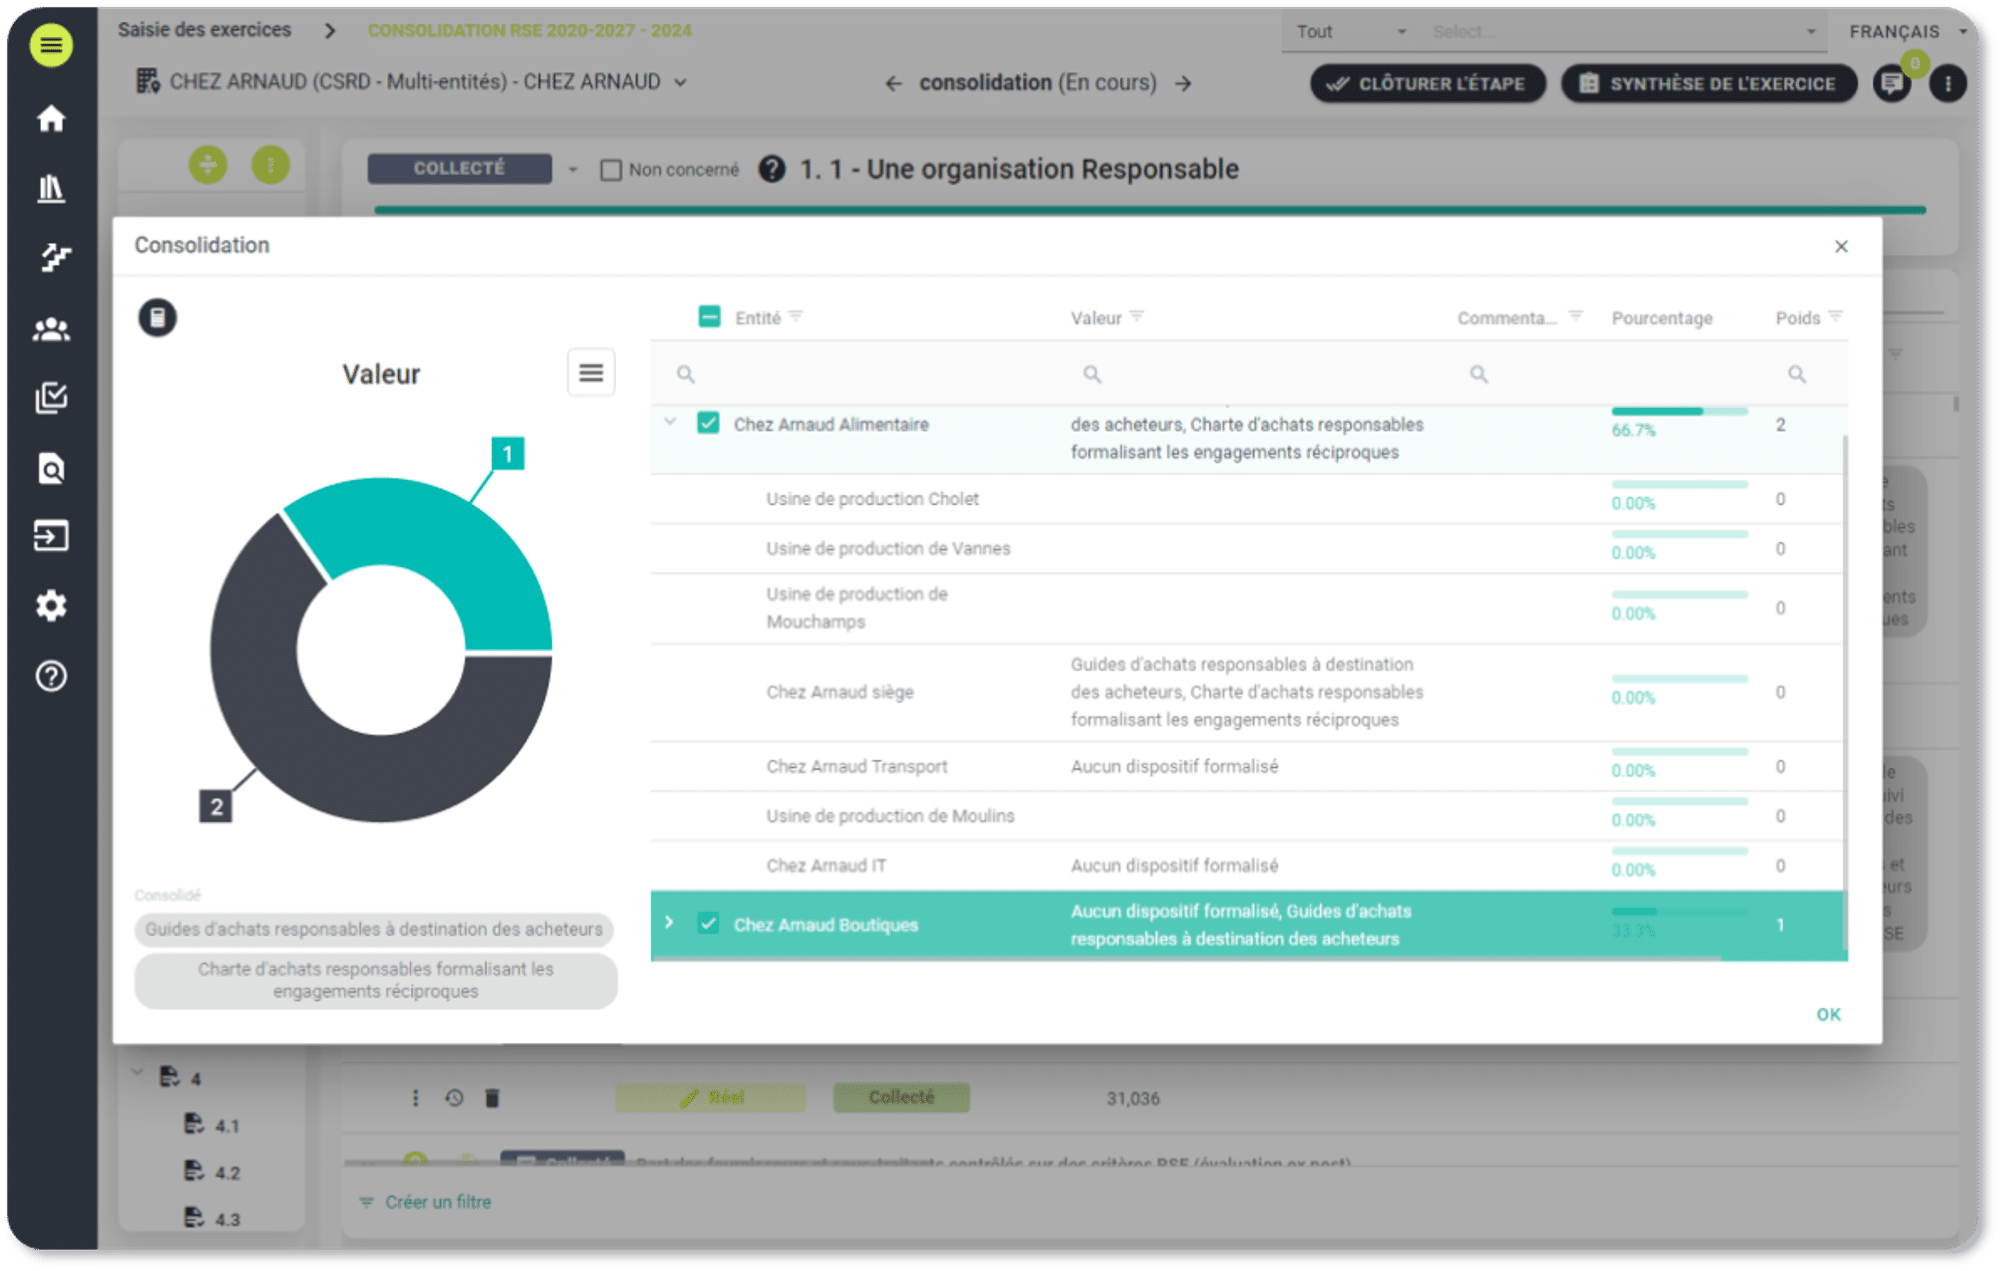2000x1271 pixels.
Task: Open the yellow hamburger main menu
Action: click(x=51, y=45)
